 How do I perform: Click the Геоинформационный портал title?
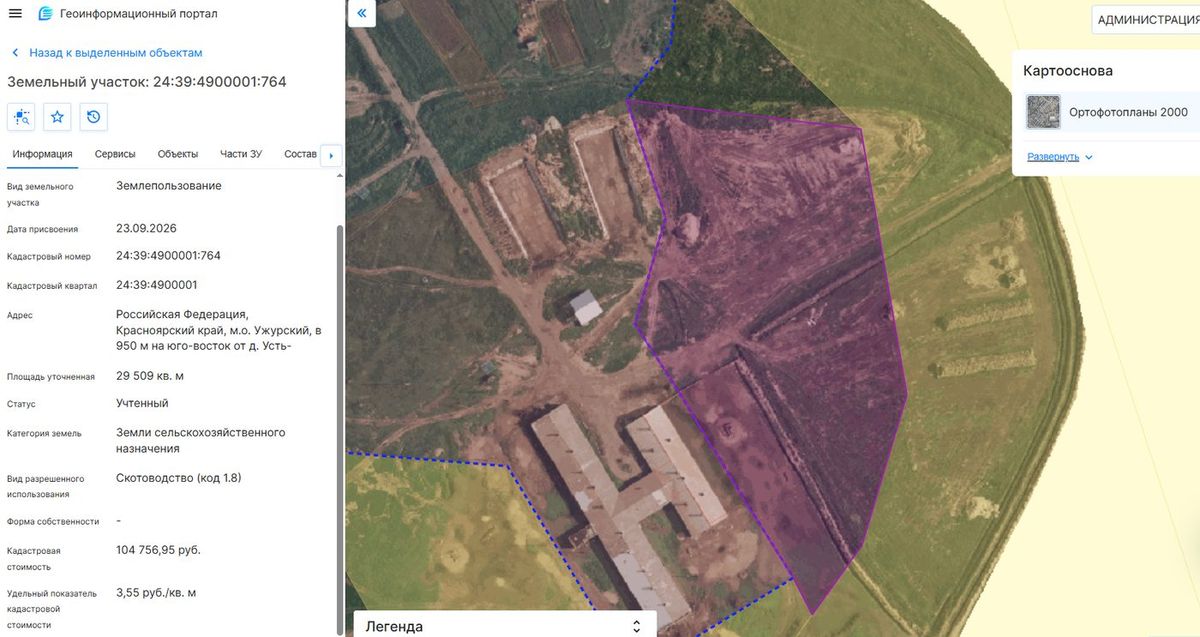point(139,14)
